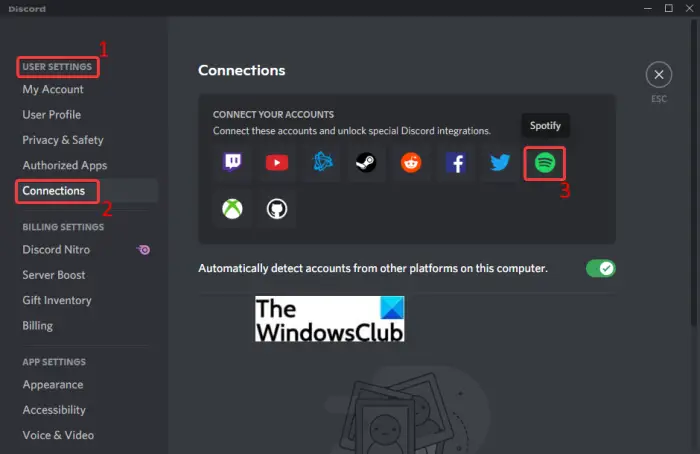Connect a Spotify account
Screen dimensions: 700x454
[545, 162]
